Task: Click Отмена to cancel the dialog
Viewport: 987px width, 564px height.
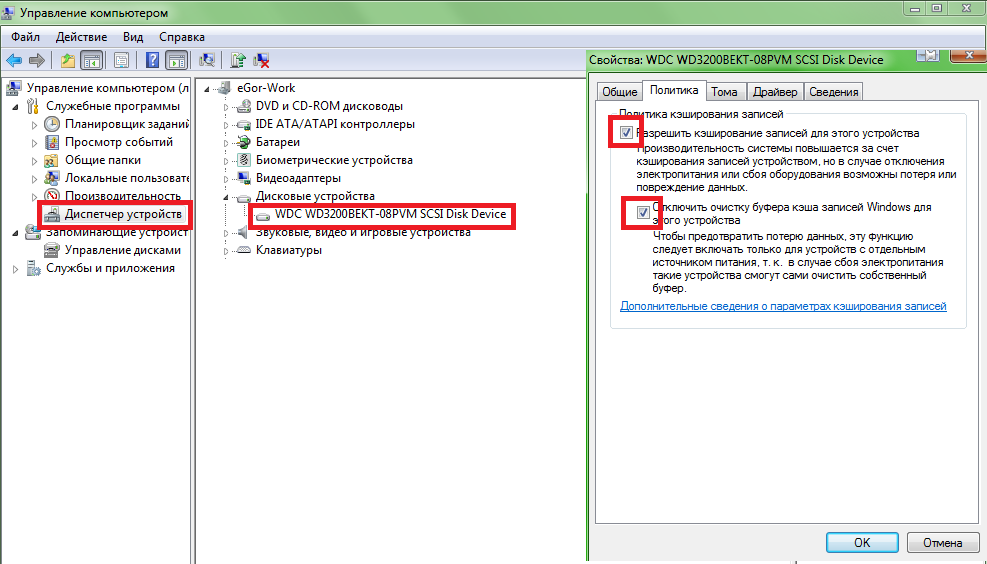Action: coord(943,542)
